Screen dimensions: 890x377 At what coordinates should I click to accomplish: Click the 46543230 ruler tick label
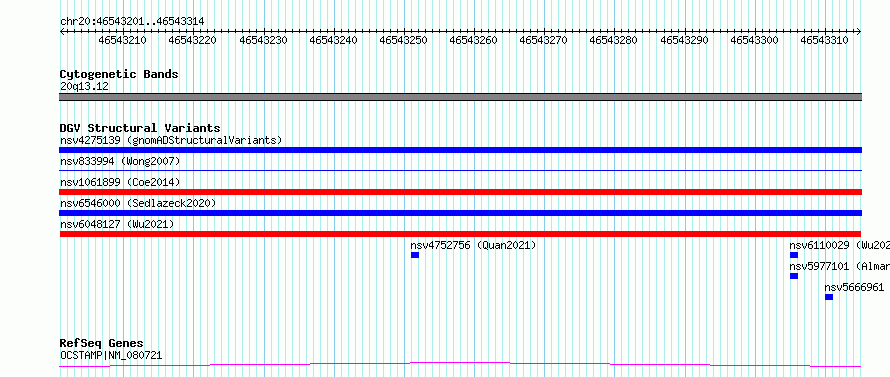(263, 40)
